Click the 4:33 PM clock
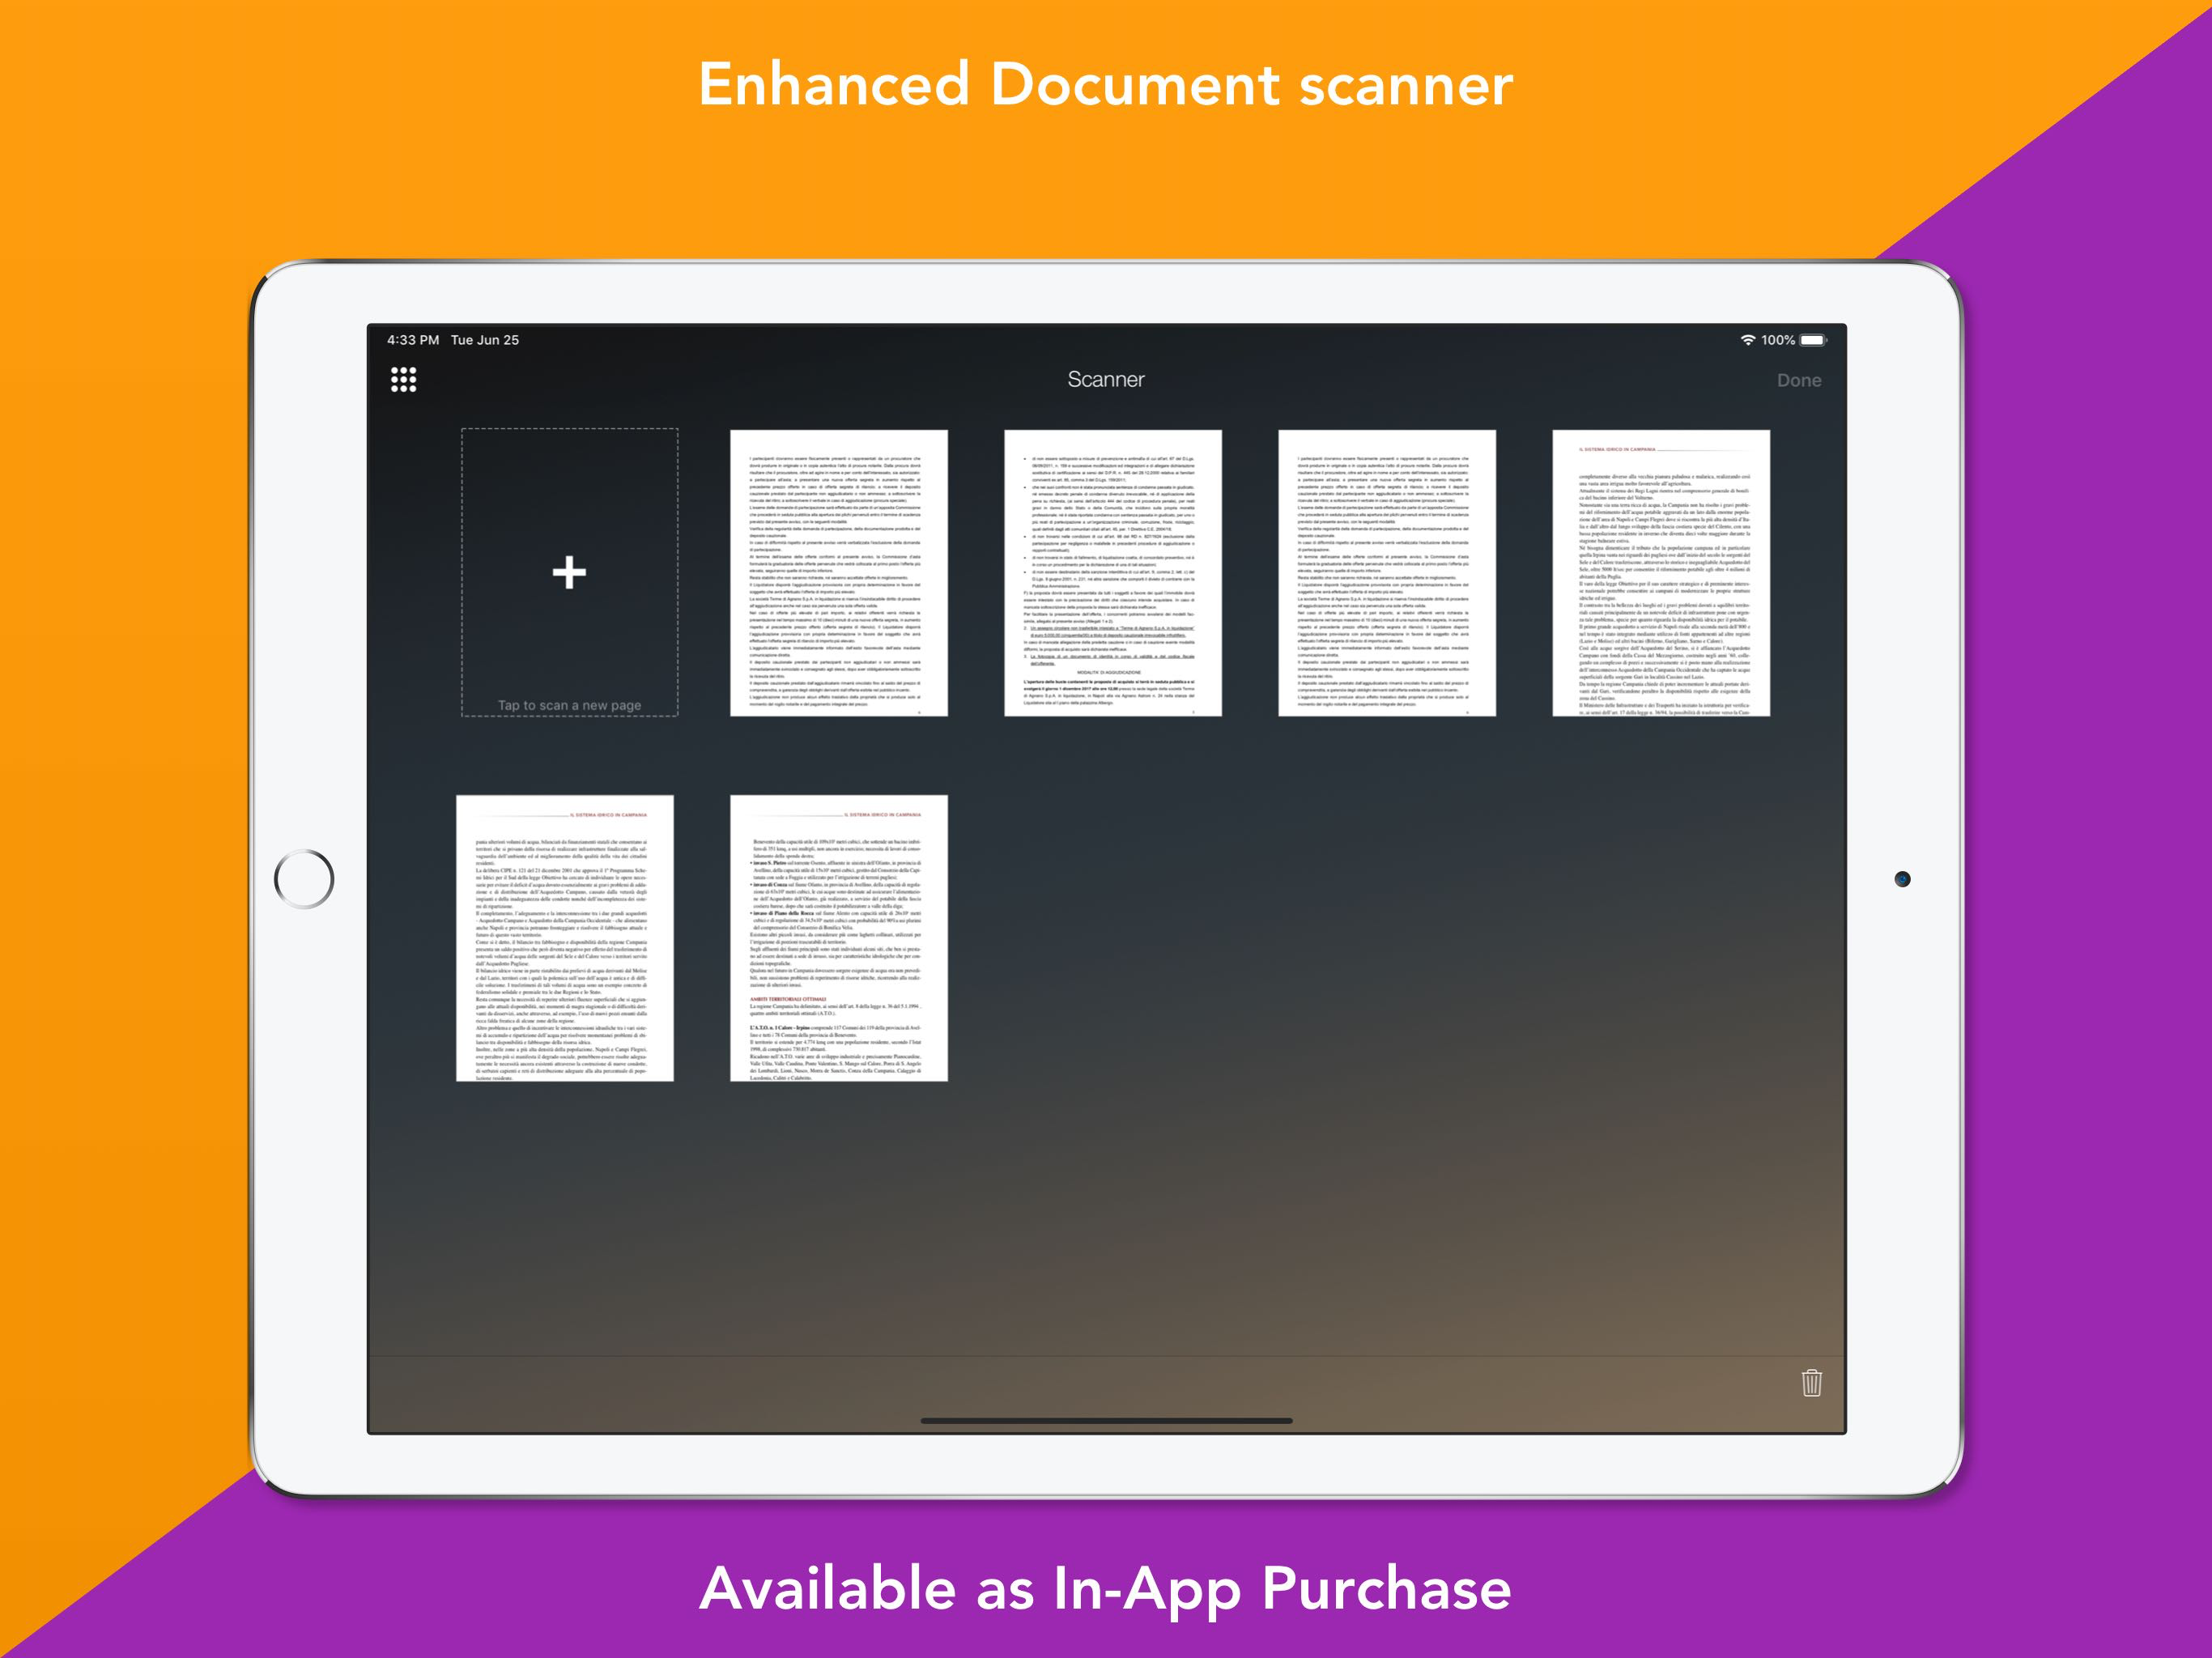This screenshot has height=1658, width=2212. click(413, 340)
